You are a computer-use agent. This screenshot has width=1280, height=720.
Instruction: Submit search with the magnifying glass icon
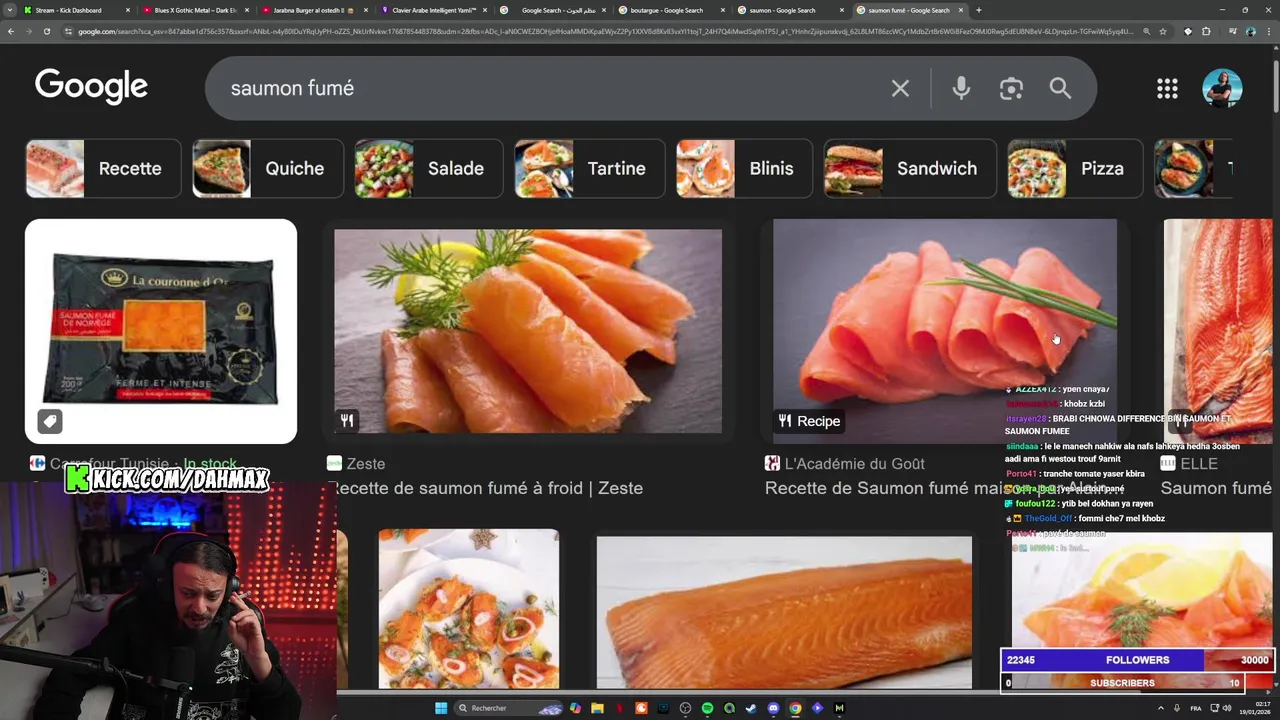pos(1060,88)
